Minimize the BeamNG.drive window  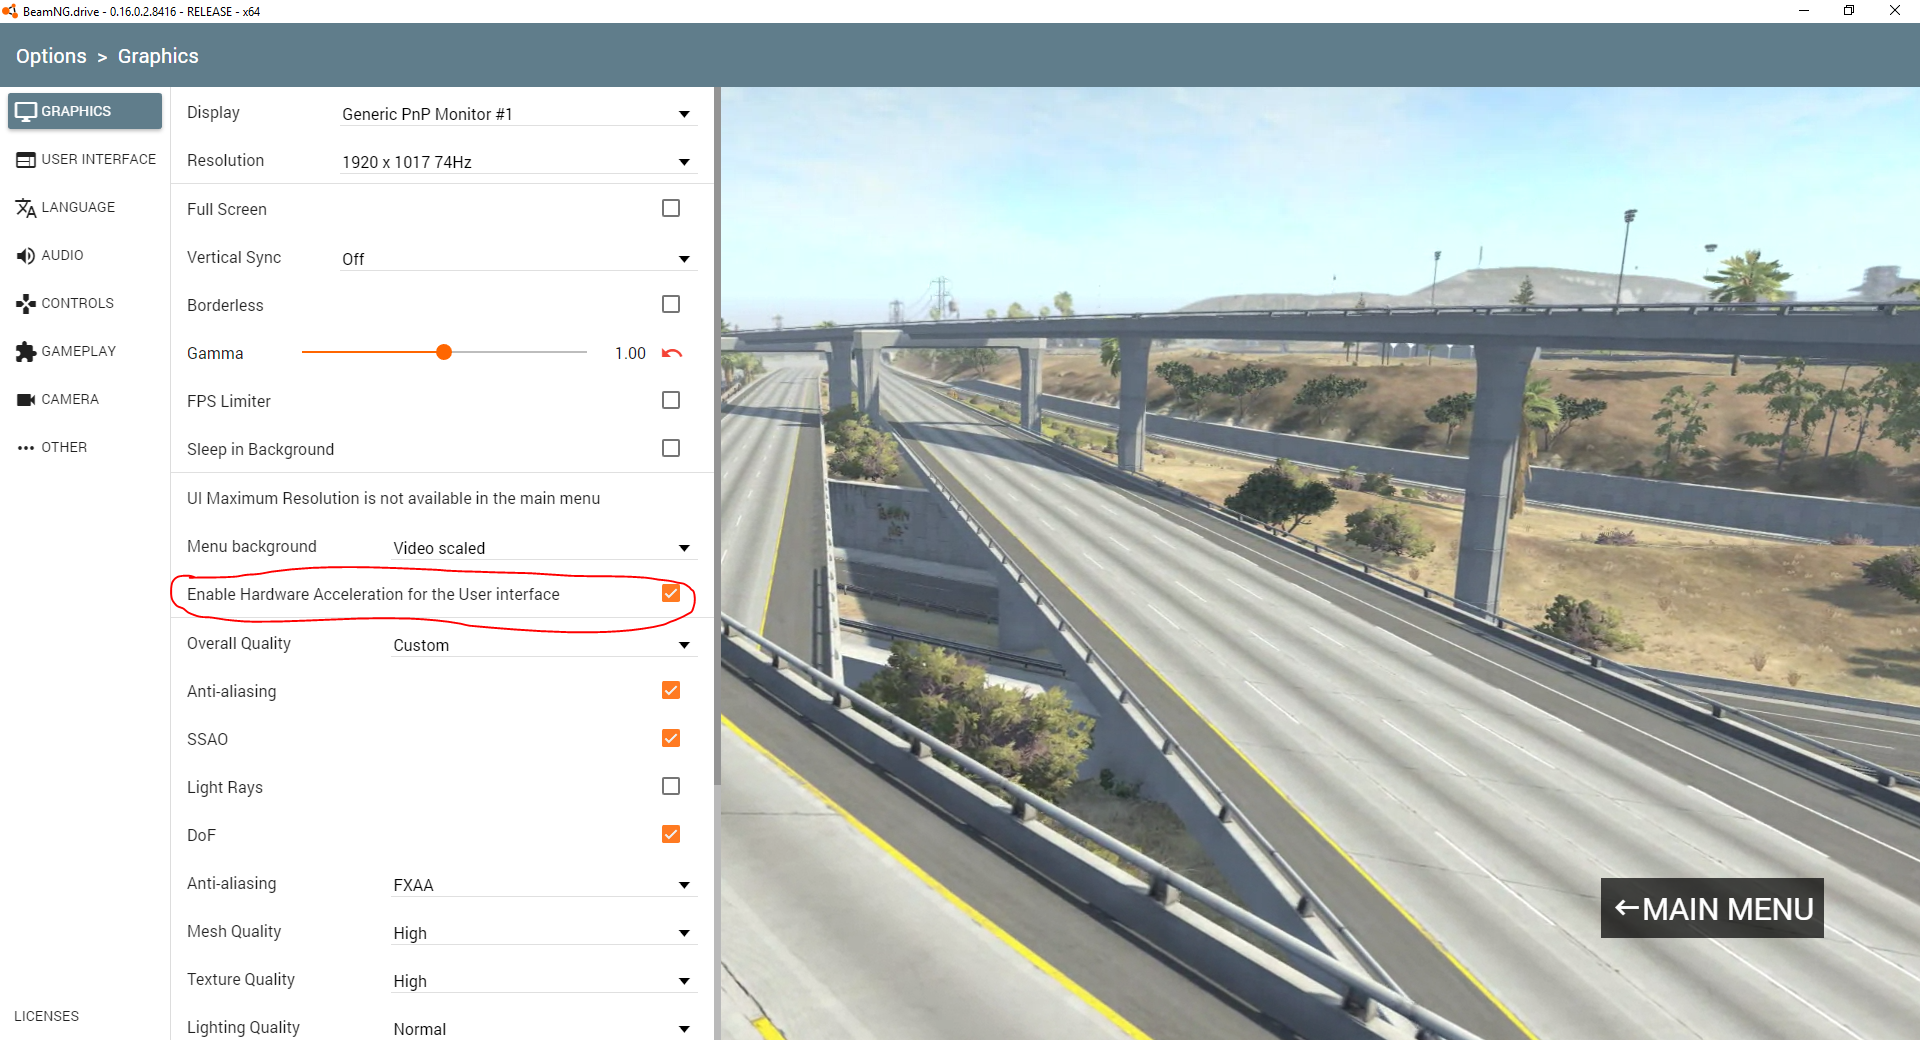[x=1804, y=11]
